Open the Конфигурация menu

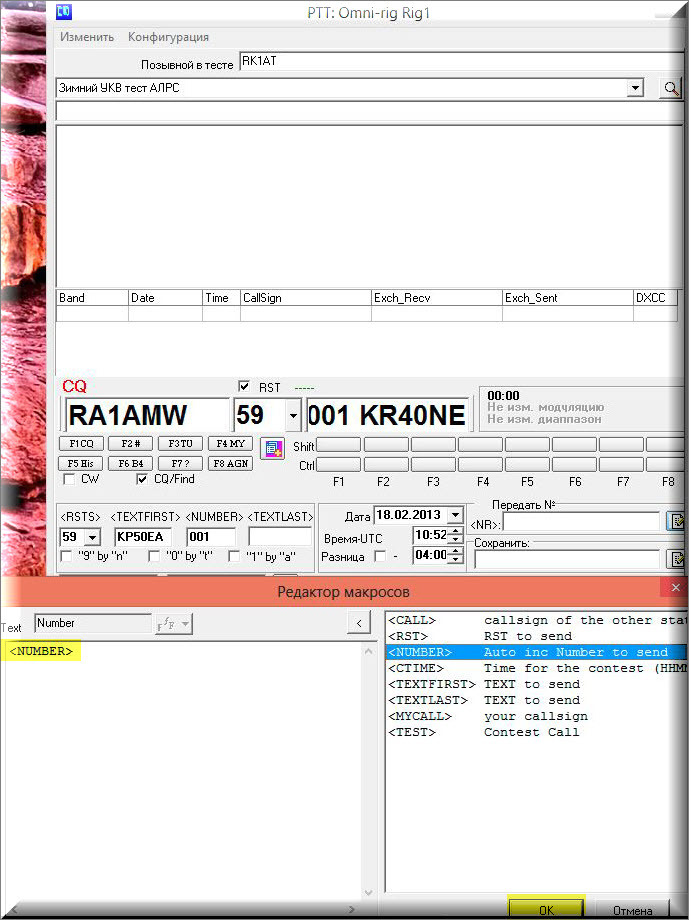click(168, 37)
